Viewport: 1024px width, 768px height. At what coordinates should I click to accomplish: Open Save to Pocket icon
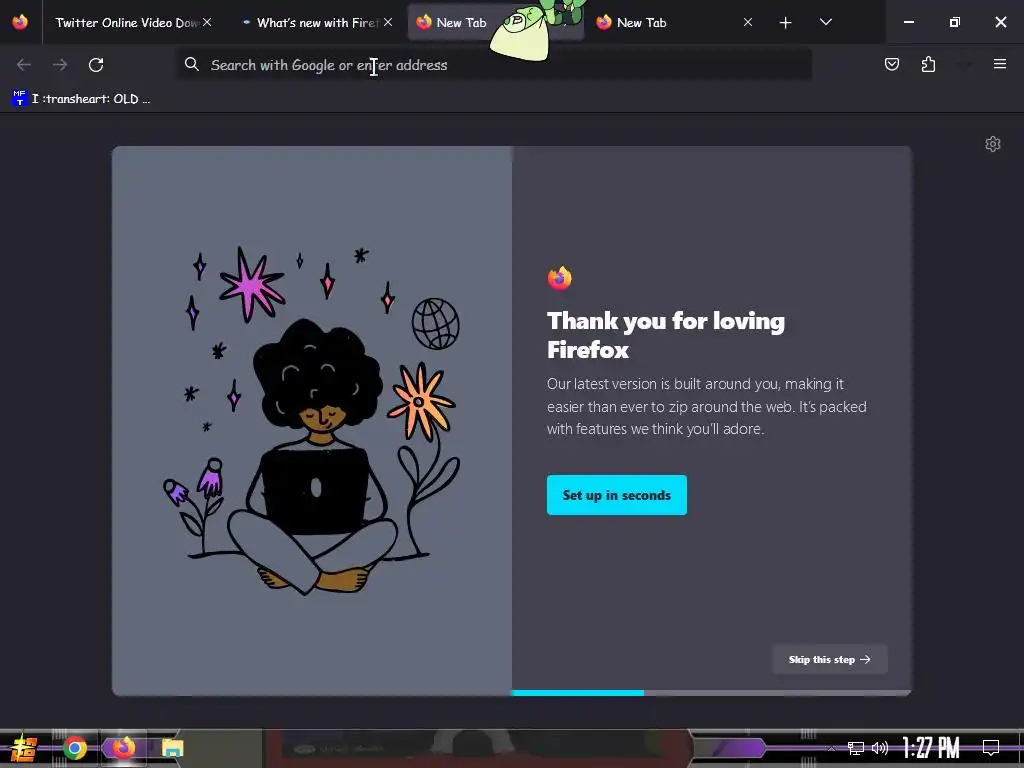pos(891,64)
